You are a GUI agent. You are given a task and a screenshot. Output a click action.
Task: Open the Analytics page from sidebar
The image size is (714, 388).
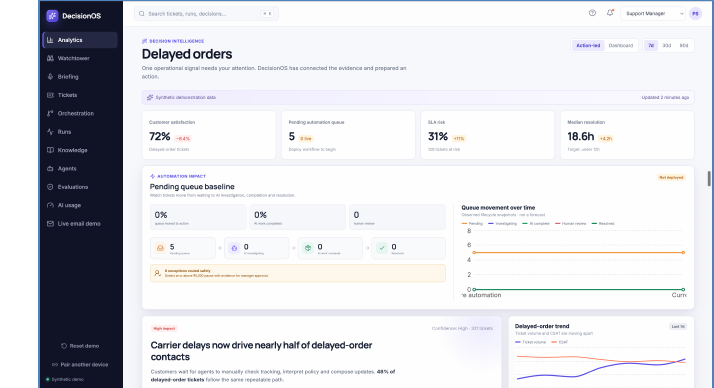80,40
